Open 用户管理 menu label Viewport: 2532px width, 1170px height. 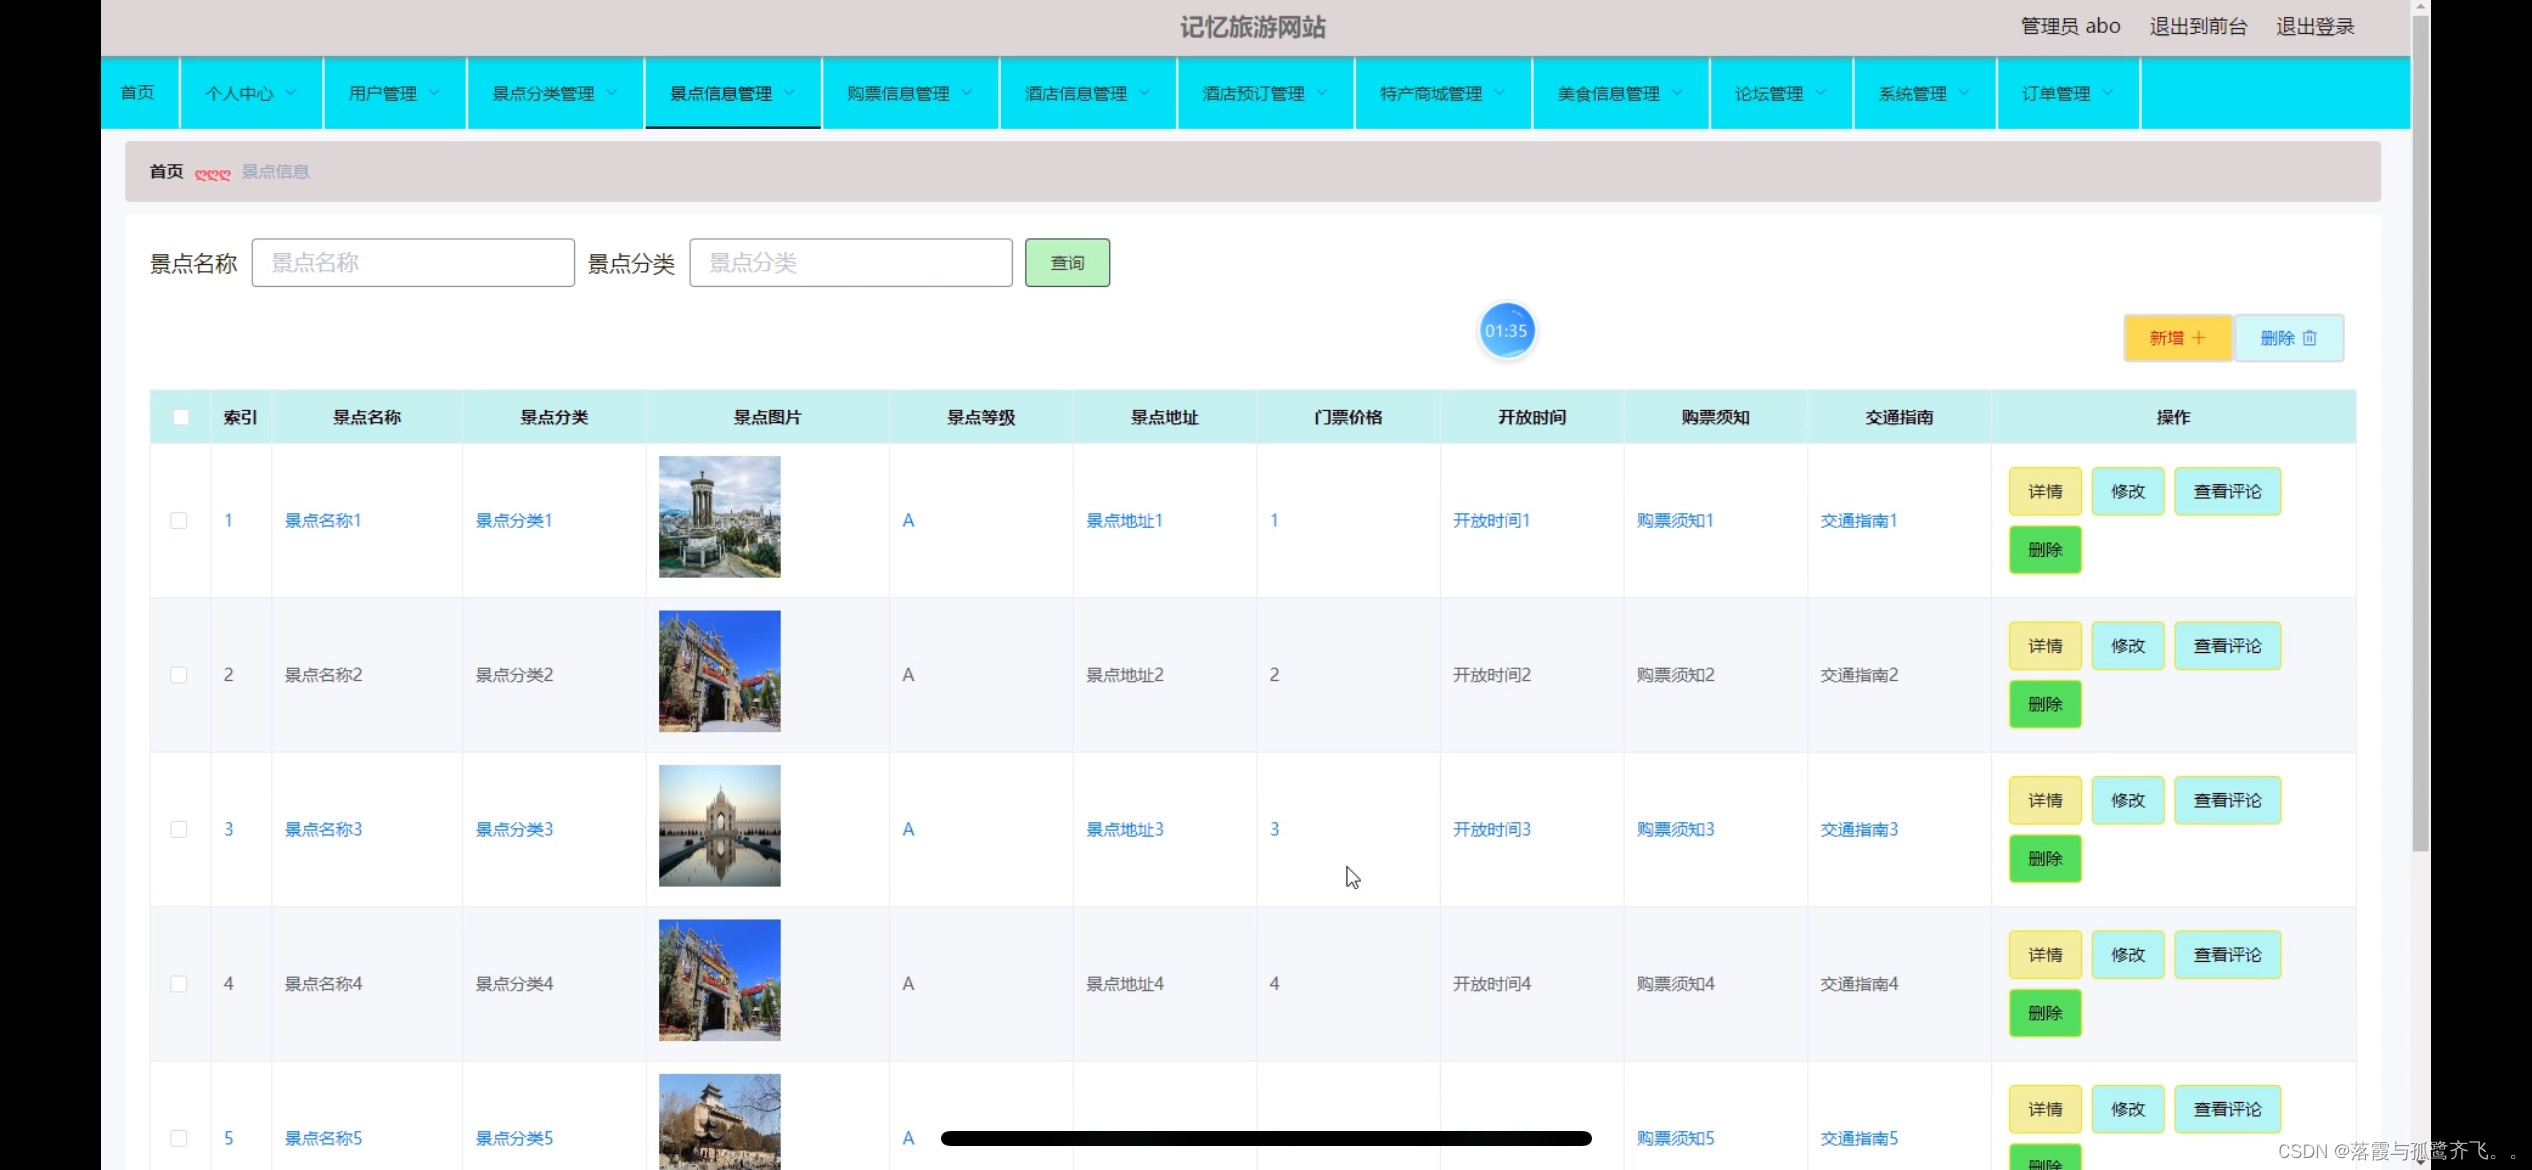tap(383, 93)
